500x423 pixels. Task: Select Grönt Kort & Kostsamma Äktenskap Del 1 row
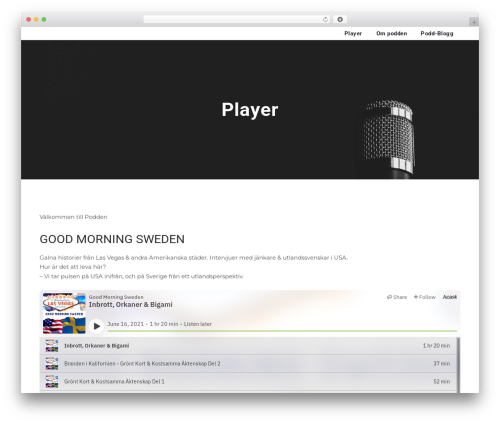(248, 382)
